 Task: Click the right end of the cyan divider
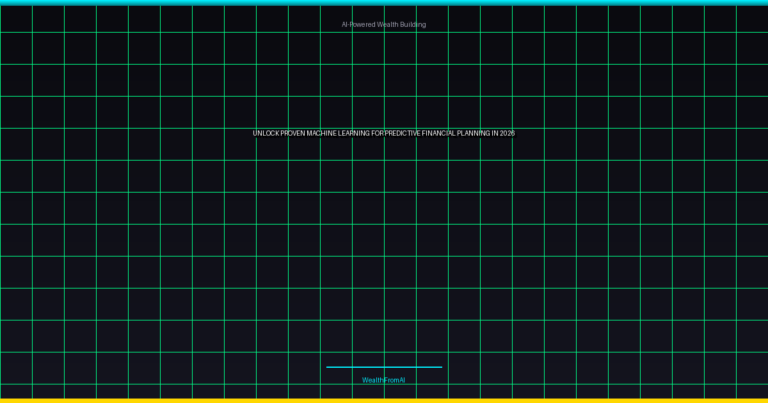click(440, 367)
